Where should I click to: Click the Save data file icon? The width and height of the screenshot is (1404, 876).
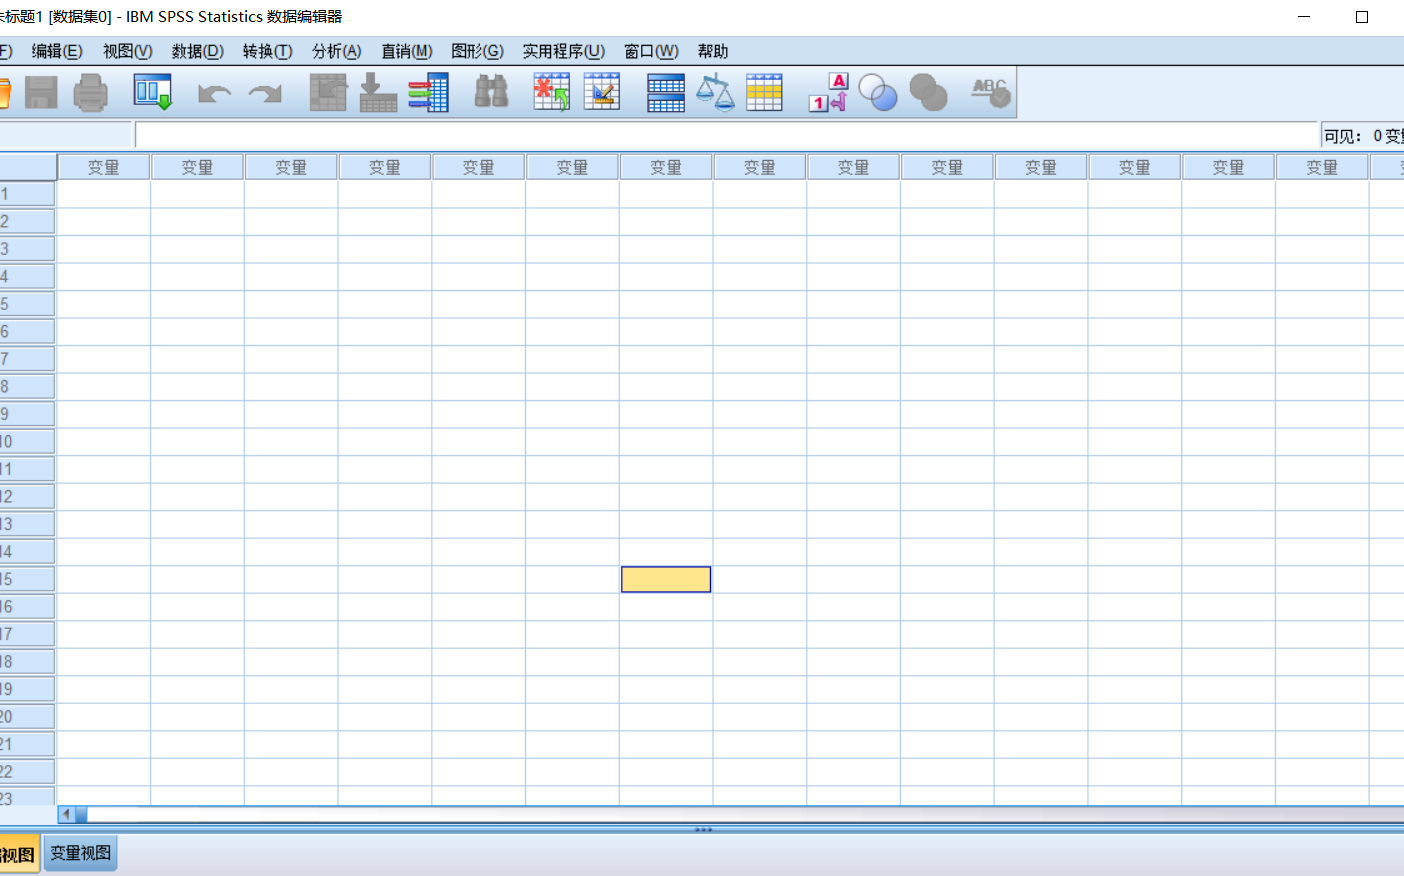click(41, 93)
